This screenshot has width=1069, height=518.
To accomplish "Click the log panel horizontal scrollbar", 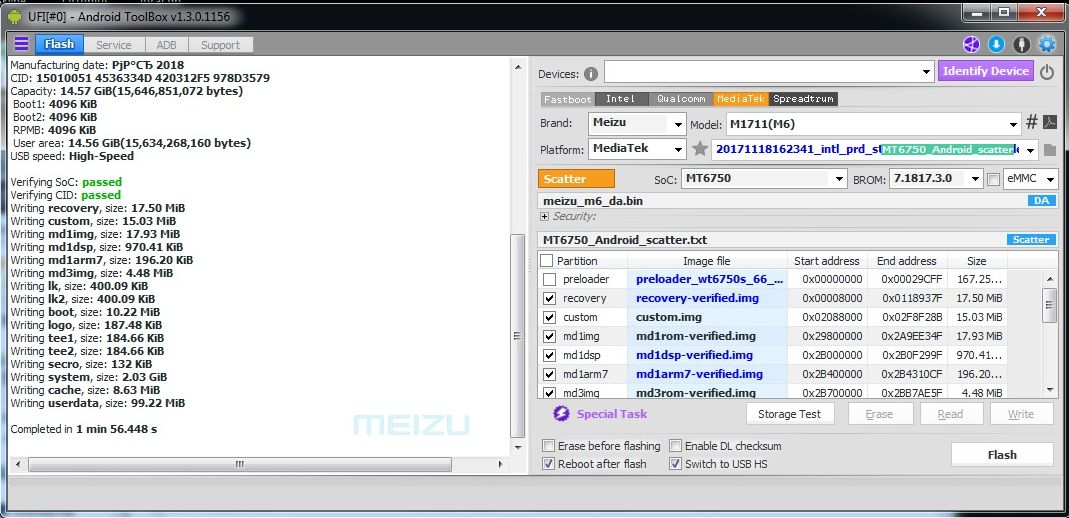I will tap(239, 464).
